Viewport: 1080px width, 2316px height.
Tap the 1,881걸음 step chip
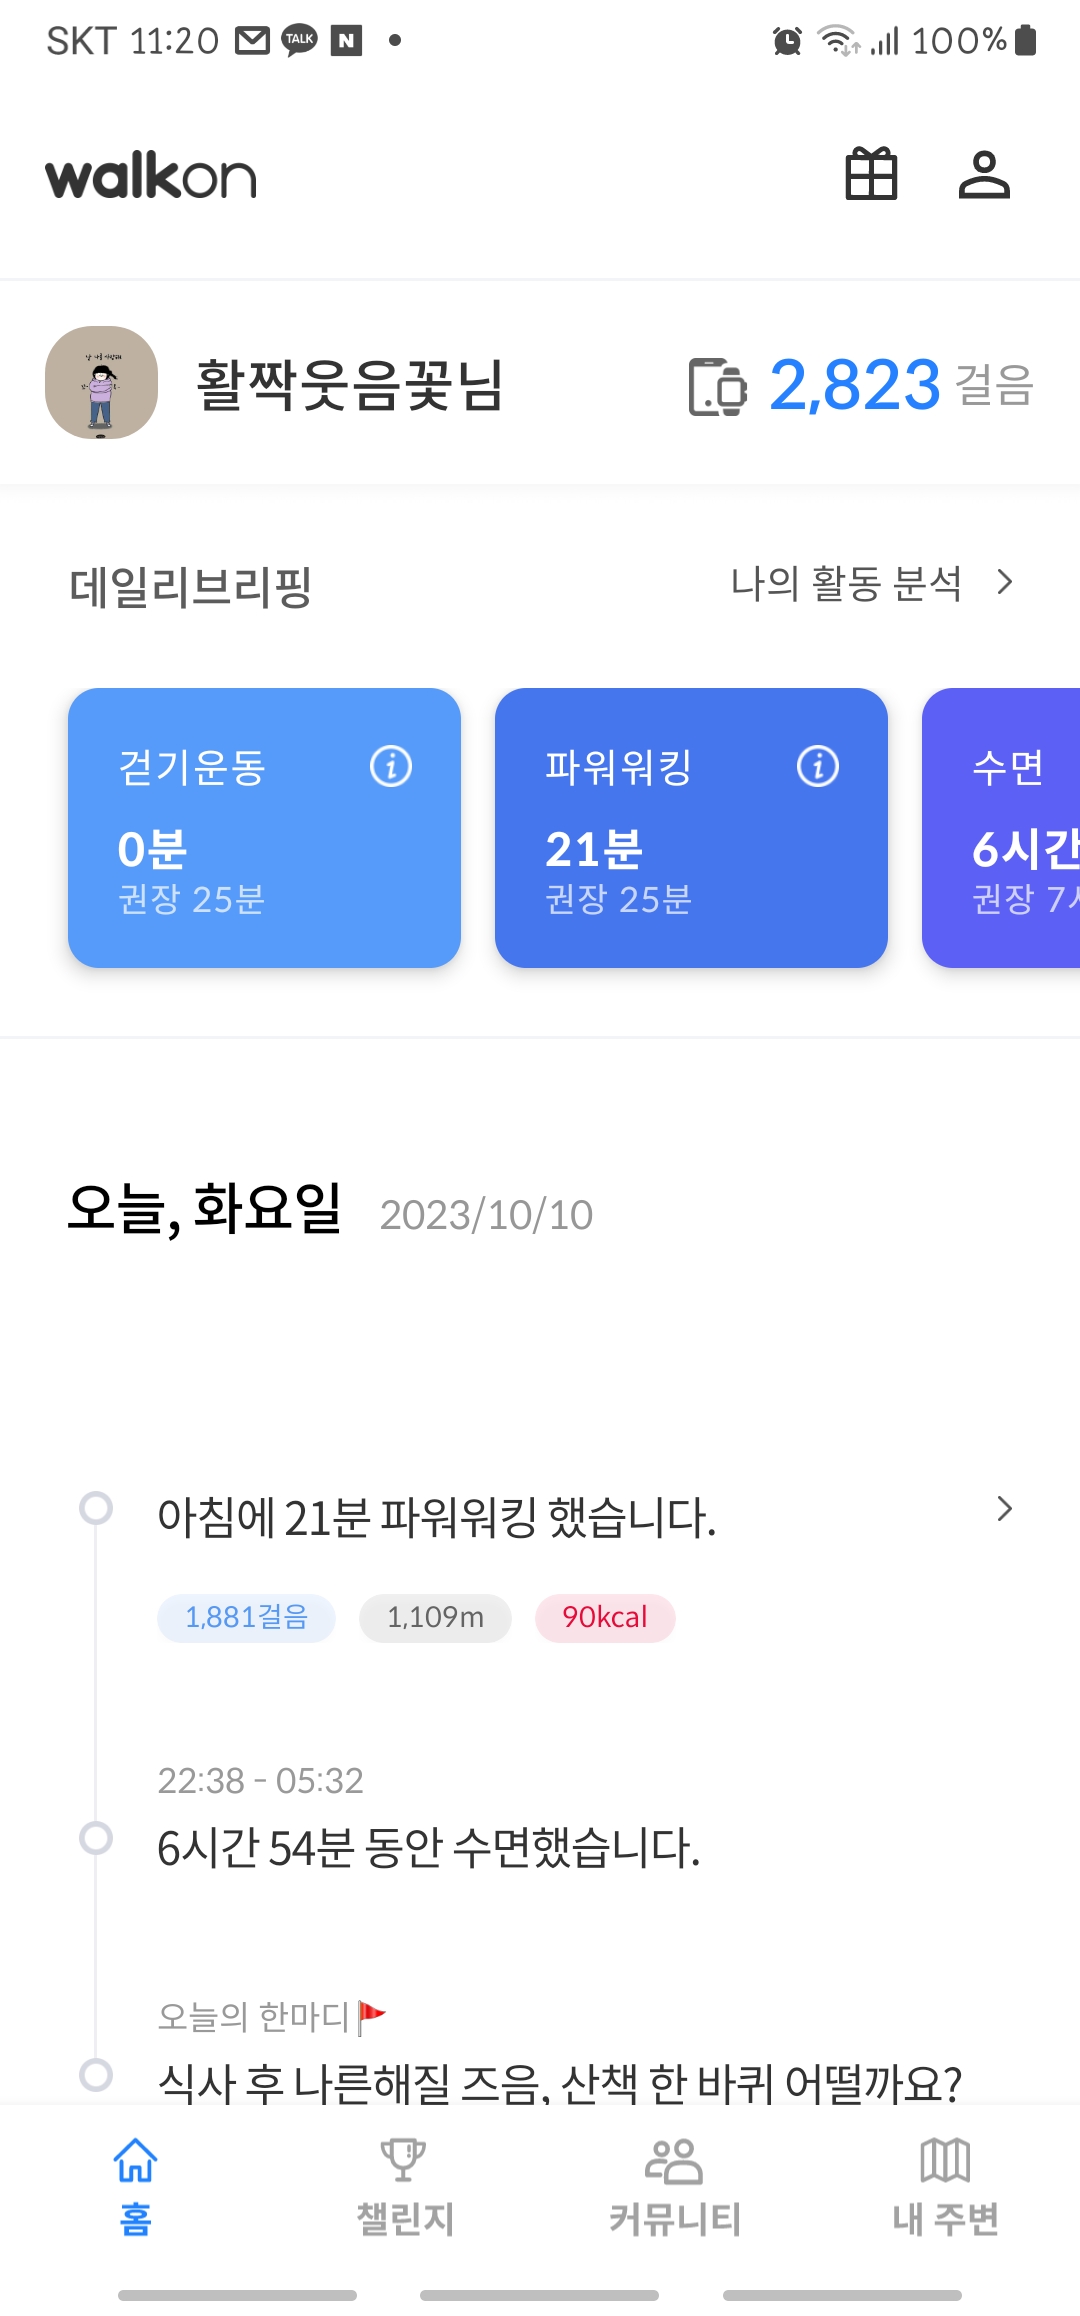tap(246, 1617)
